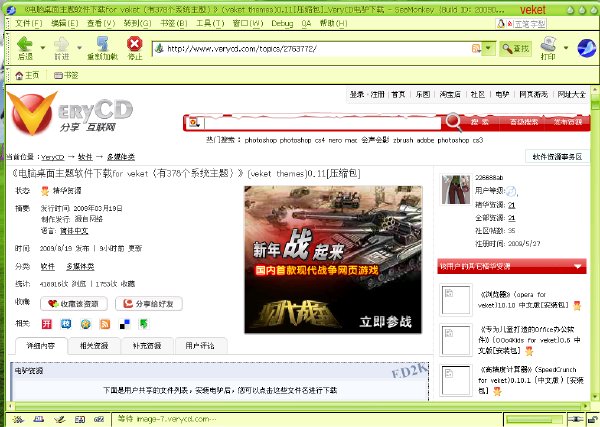Open the Home bookmark in personal toolbar
This screenshot has height=427, width=600.
pyautogui.click(x=27, y=75)
